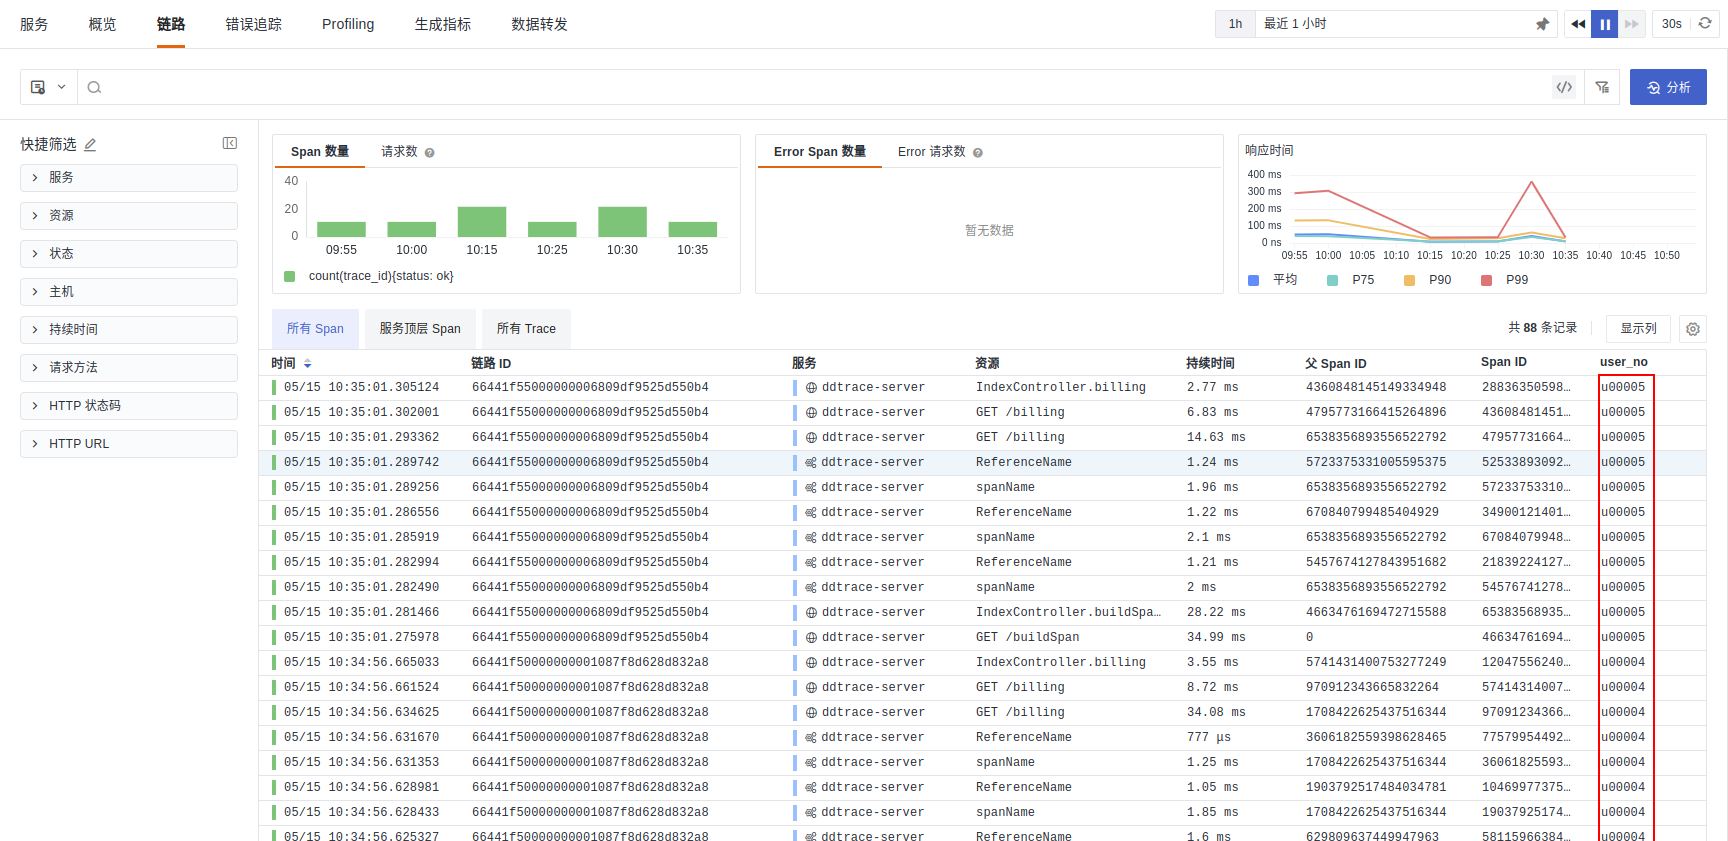The height and width of the screenshot is (841, 1728).
Task: Open the 30s refresh interval dropdown
Action: 1672,24
